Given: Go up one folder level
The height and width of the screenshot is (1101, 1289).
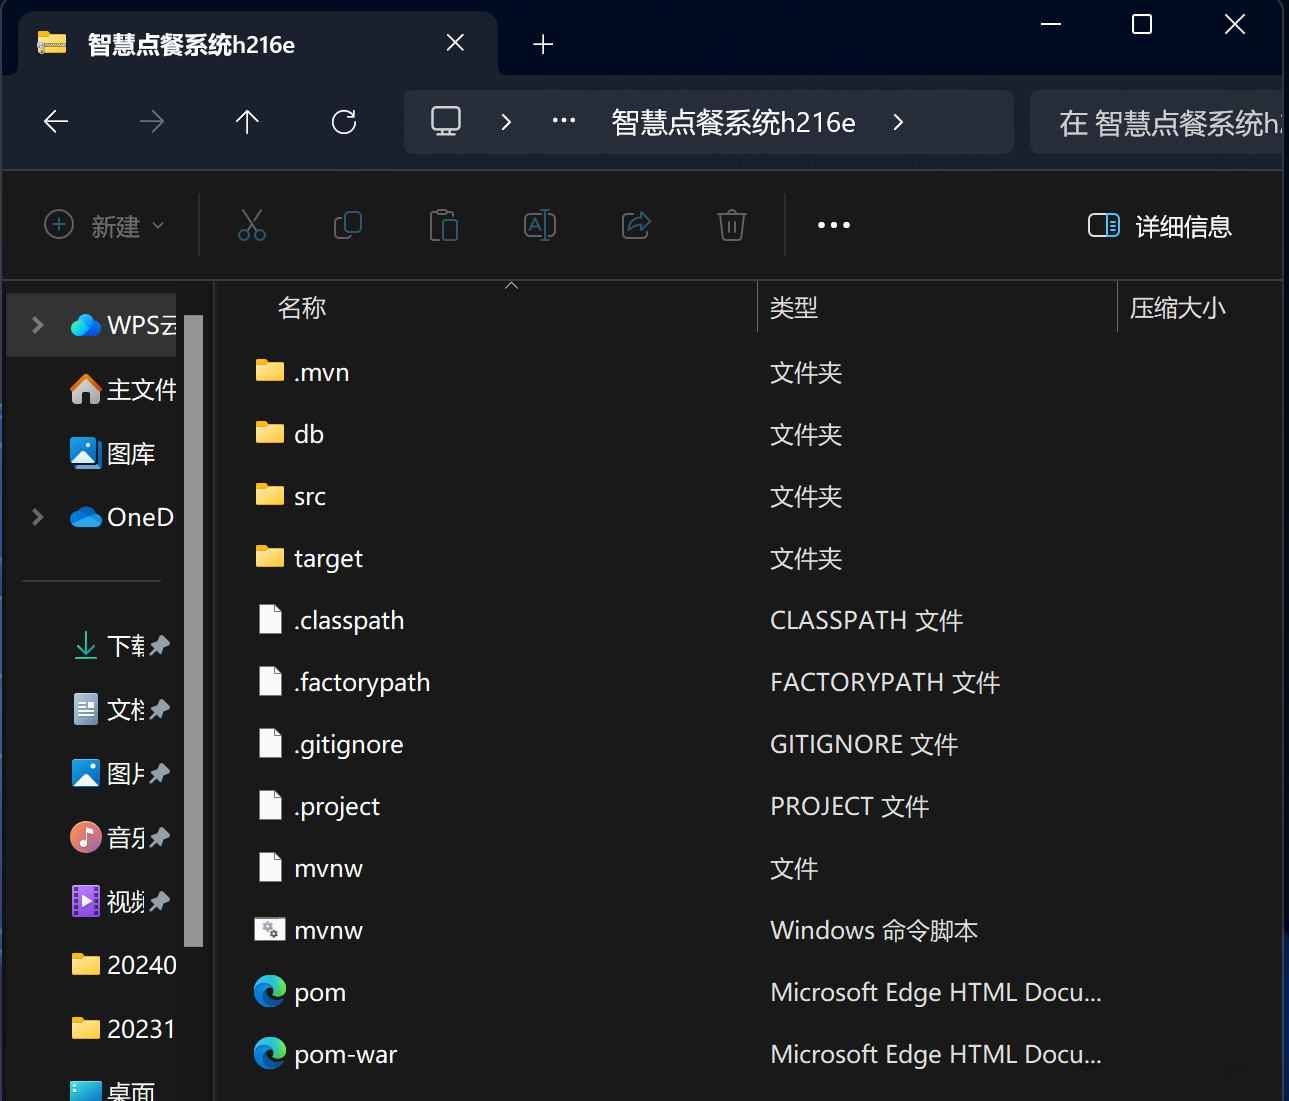Looking at the screenshot, I should [247, 122].
